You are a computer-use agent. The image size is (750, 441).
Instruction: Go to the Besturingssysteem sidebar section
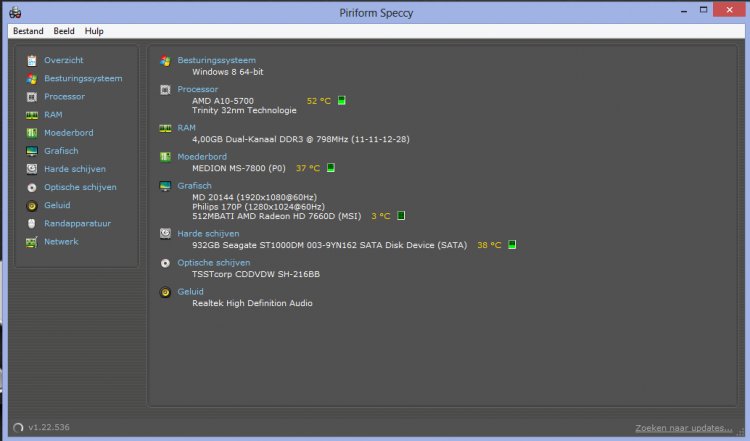pyautogui.click(x=83, y=78)
